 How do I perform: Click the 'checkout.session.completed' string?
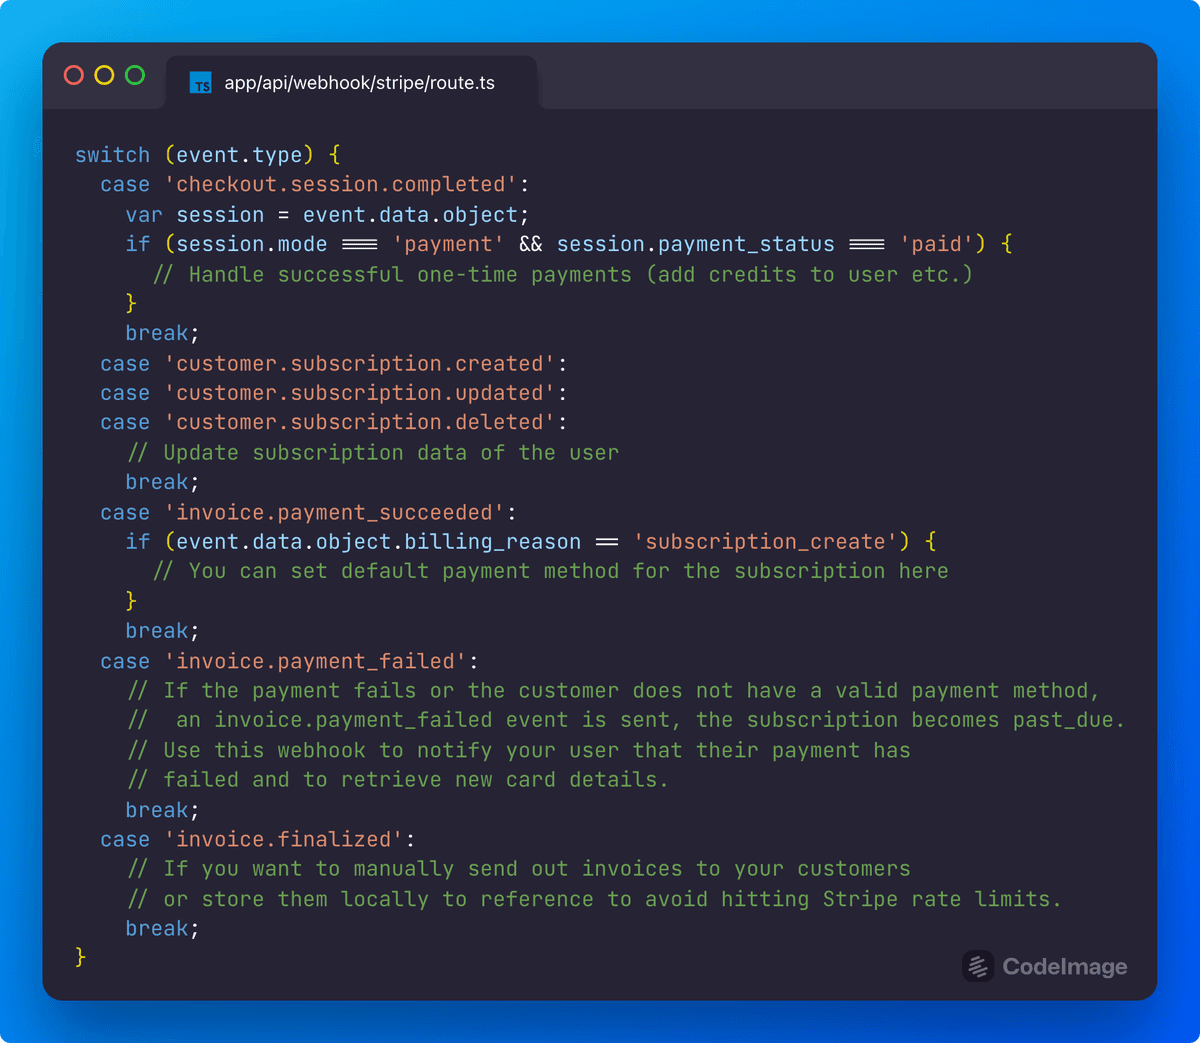341,185
